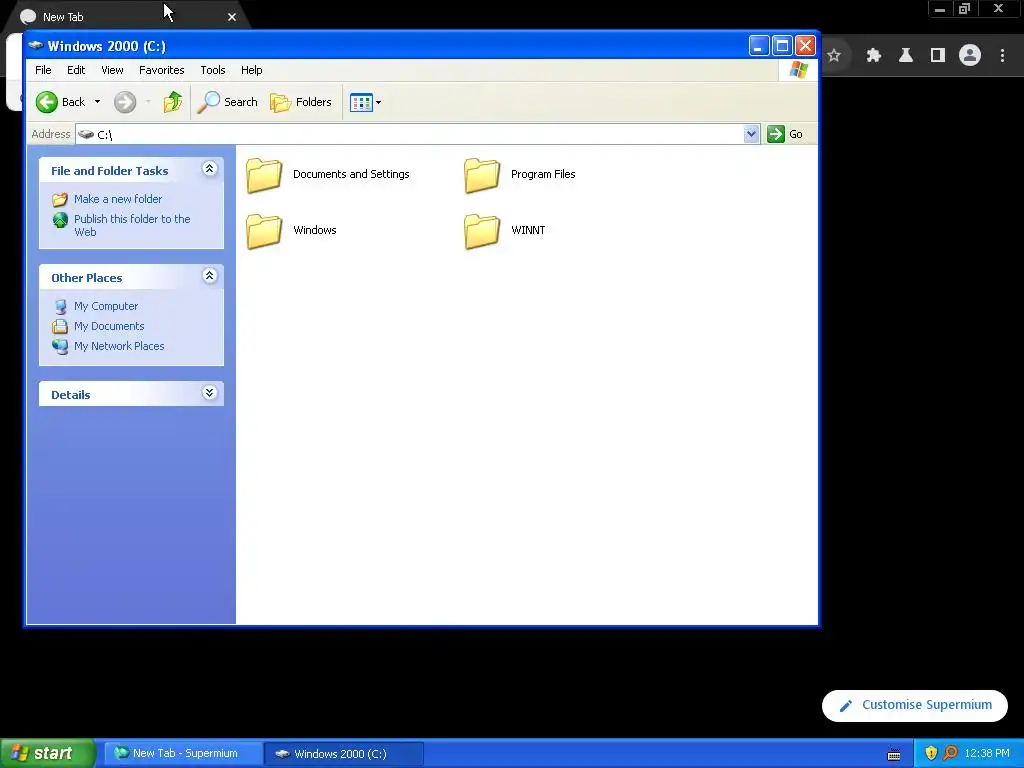Select the WINNT folder icon

(x=482, y=231)
